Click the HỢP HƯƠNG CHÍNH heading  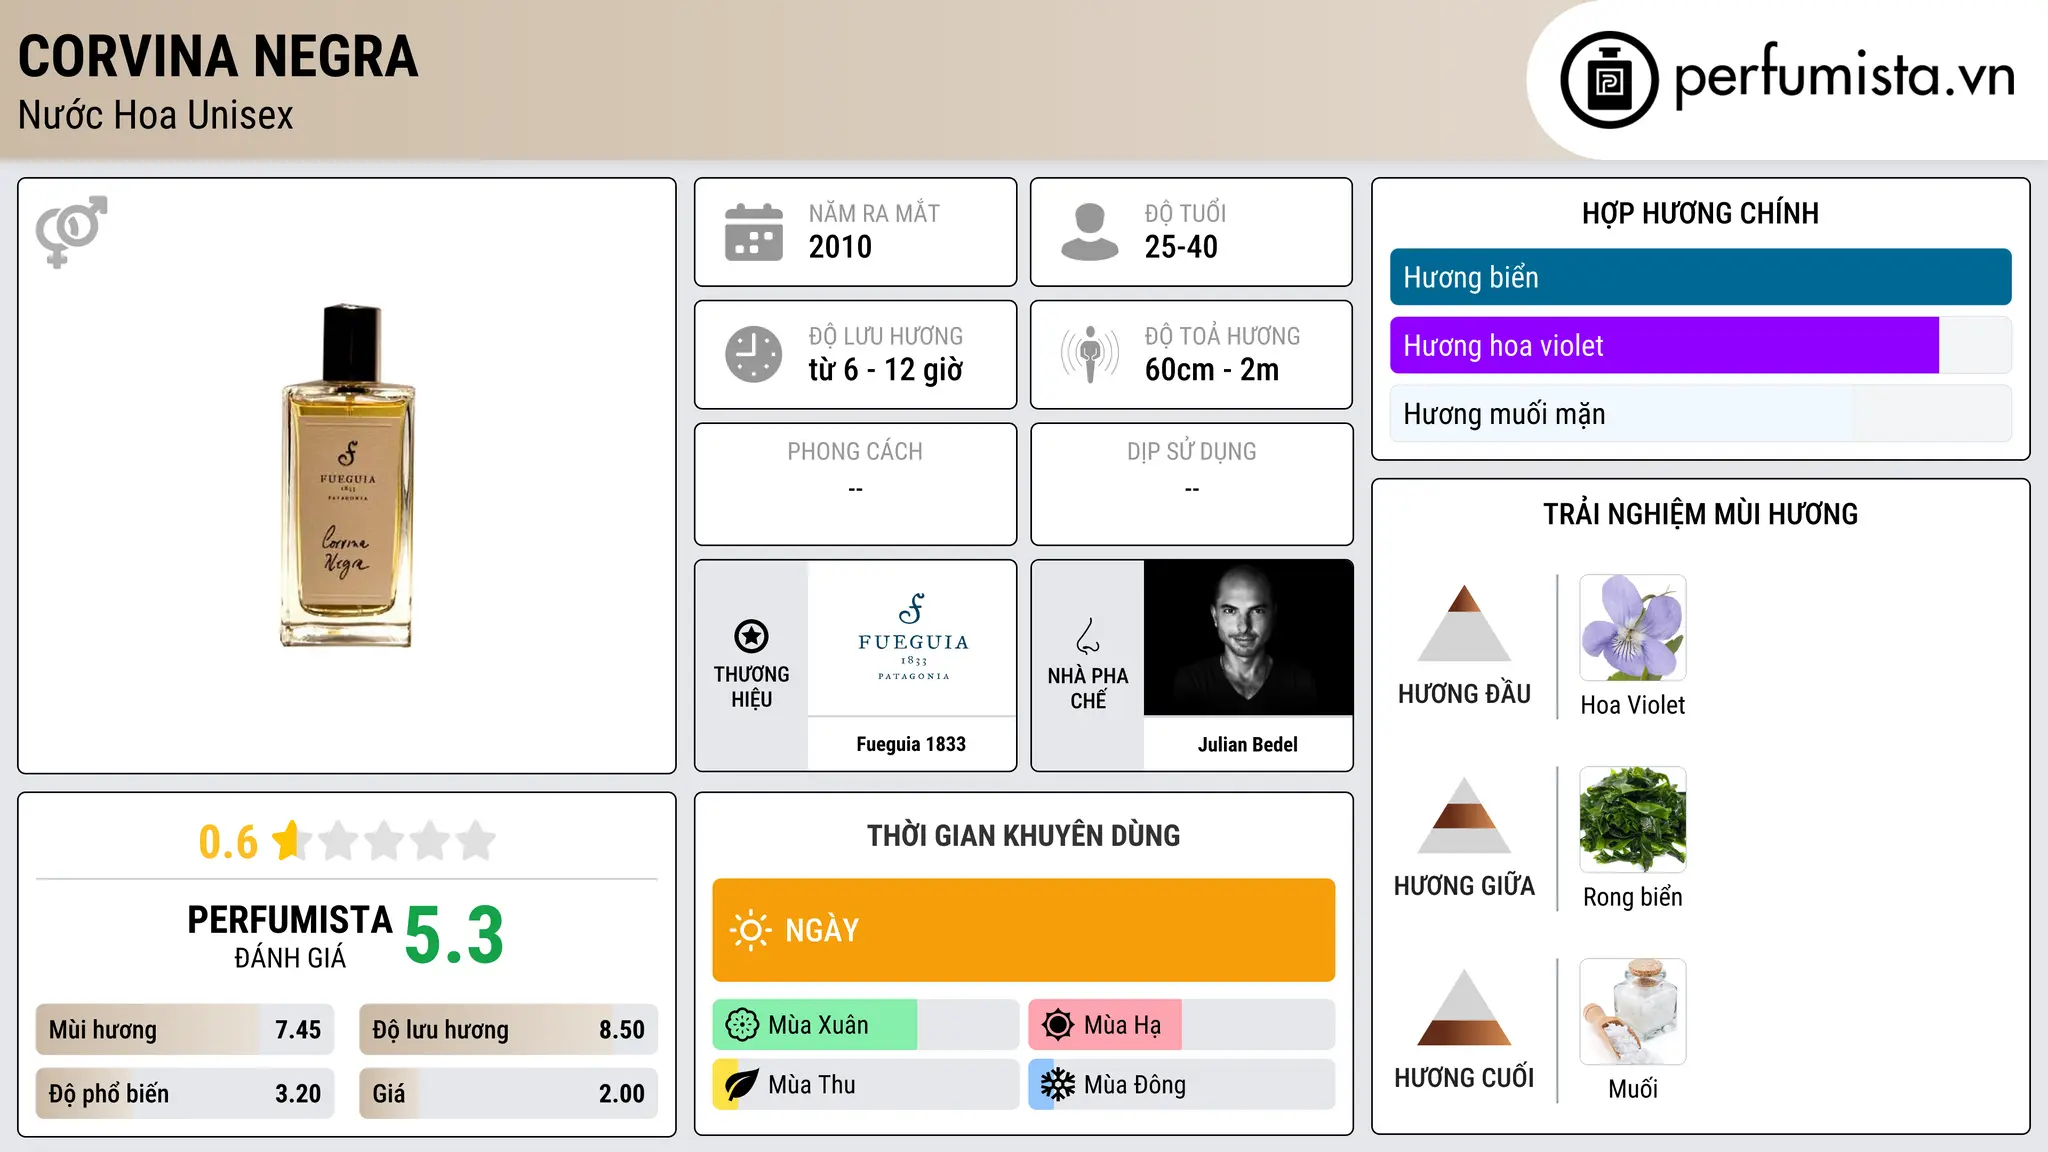tap(1701, 213)
